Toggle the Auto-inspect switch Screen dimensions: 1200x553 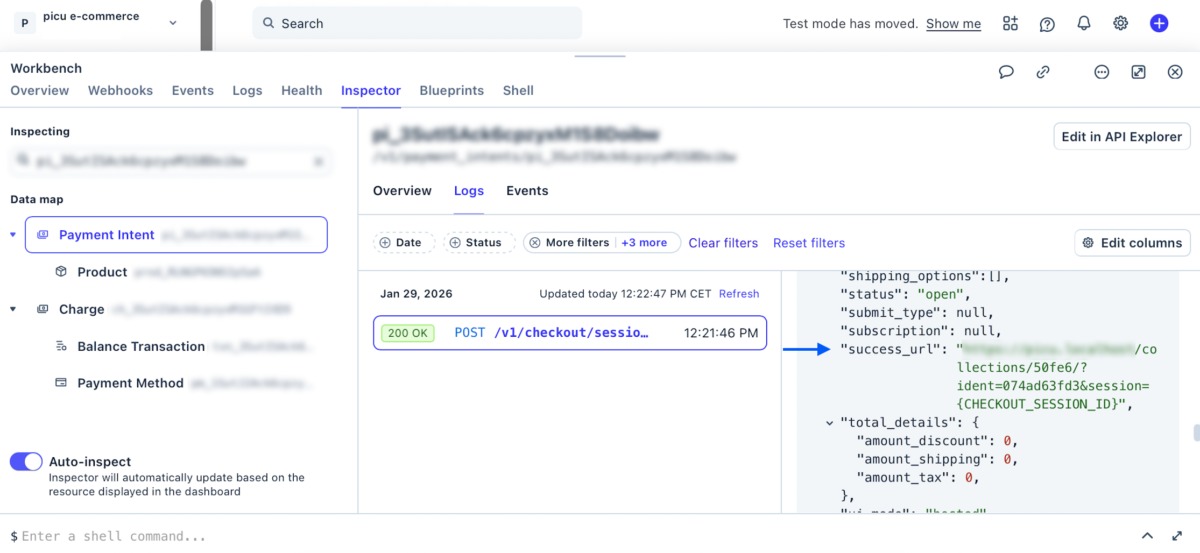tap(26, 461)
